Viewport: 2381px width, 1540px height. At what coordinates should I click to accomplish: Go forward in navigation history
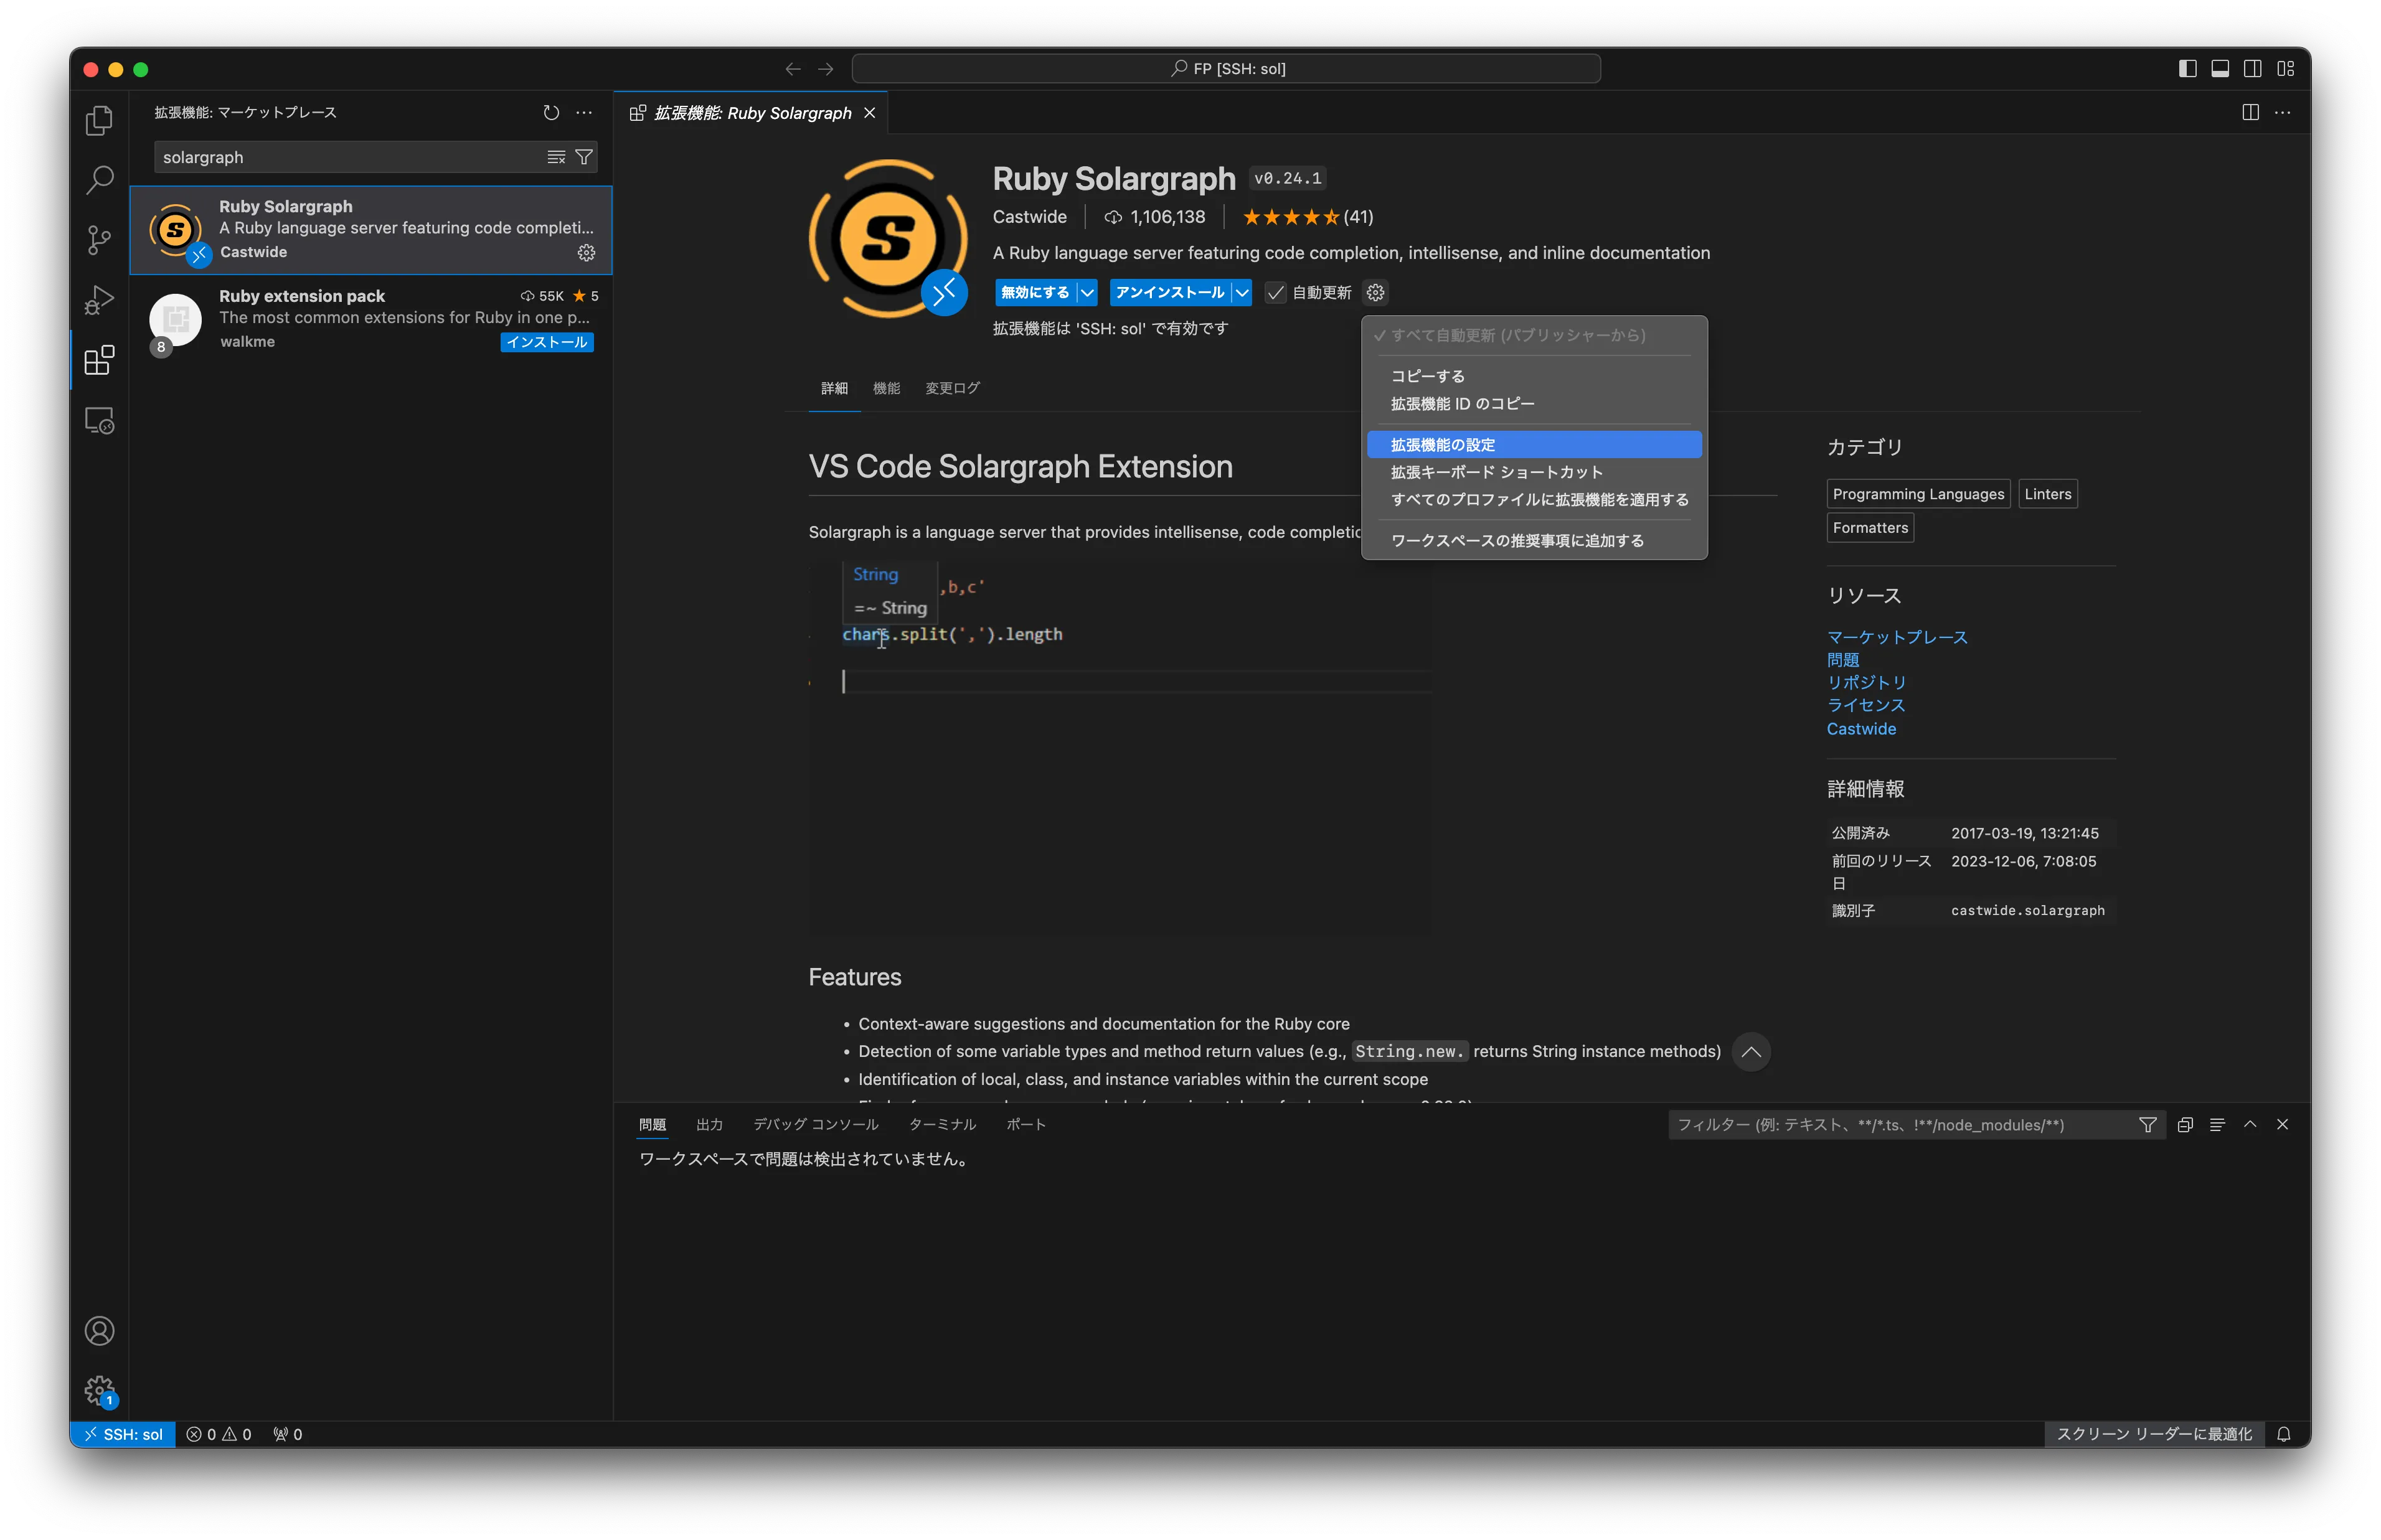coord(826,68)
